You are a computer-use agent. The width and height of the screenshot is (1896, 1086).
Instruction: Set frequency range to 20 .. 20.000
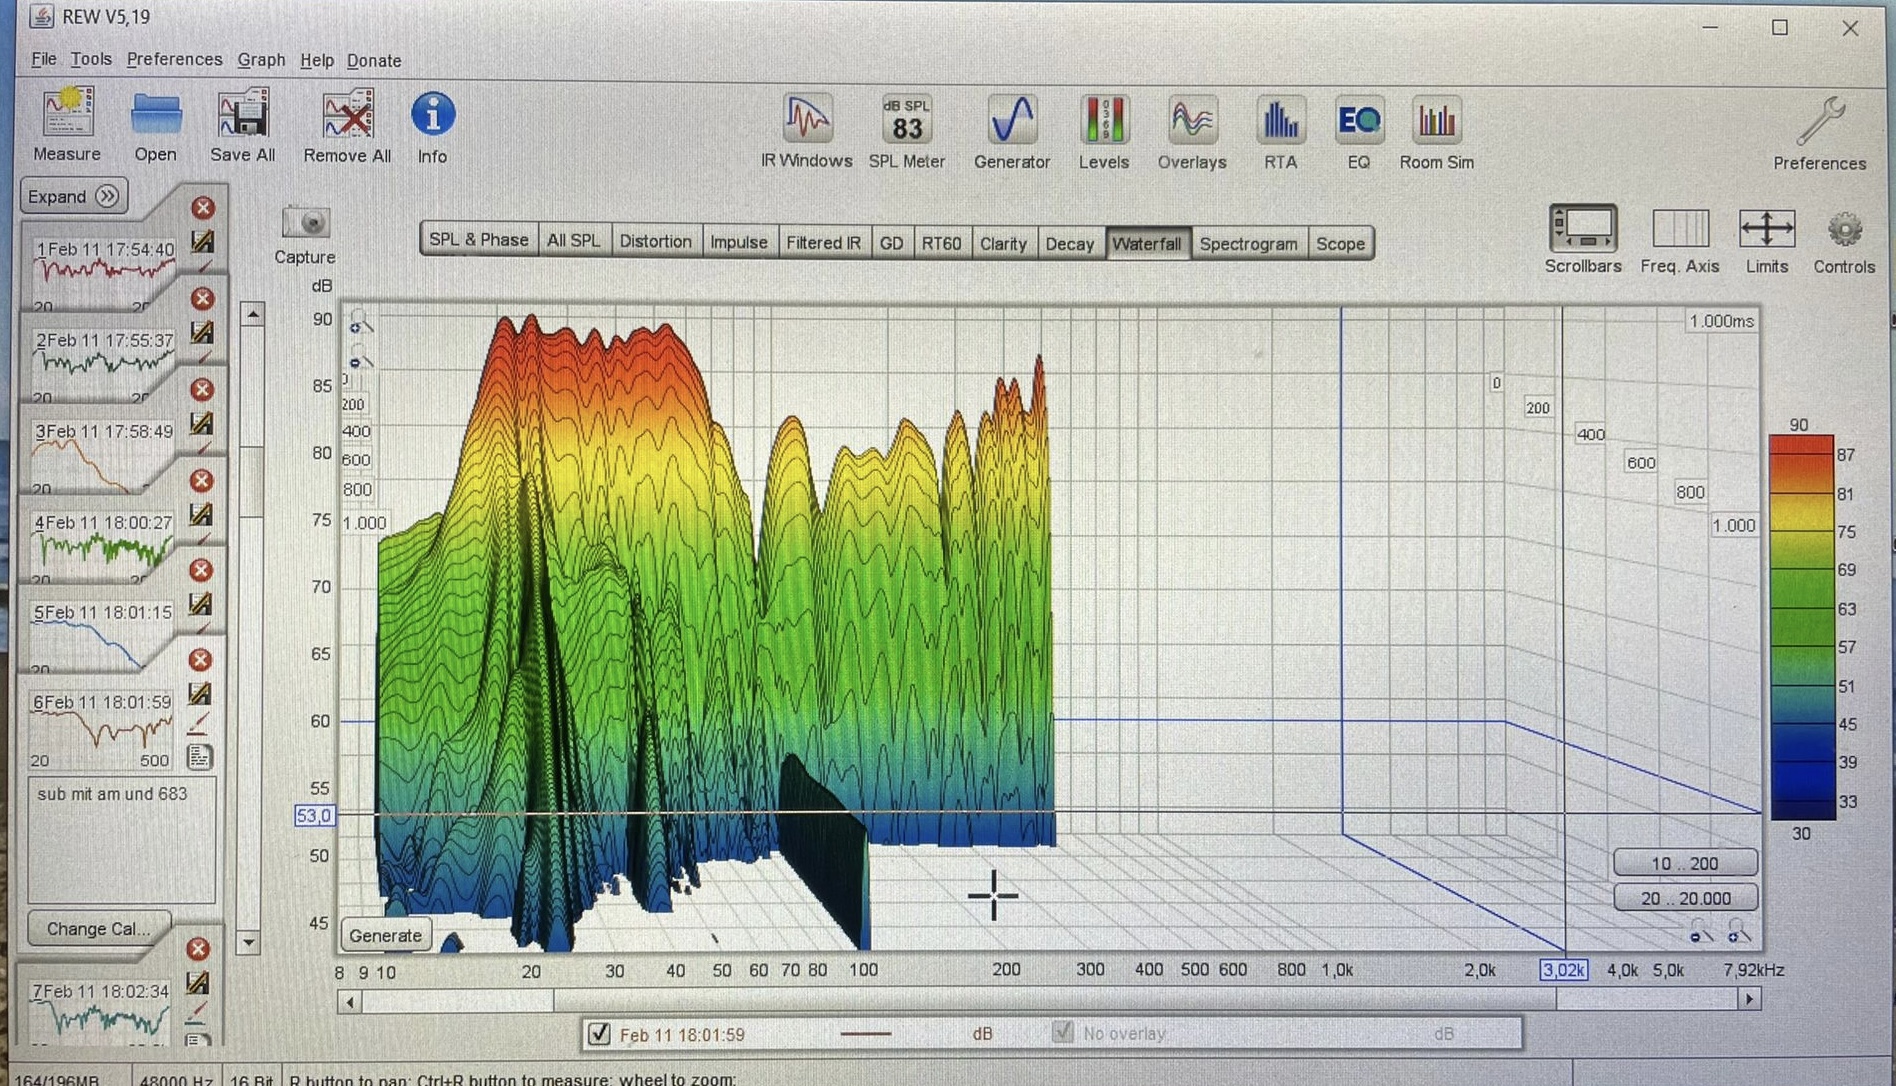point(1685,898)
